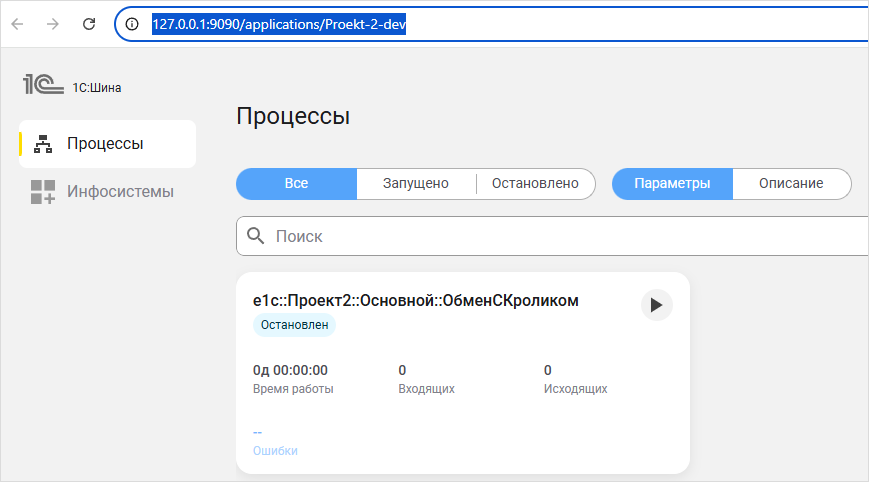Click the browser reload icon
The height and width of the screenshot is (482, 869).
pyautogui.click(x=89, y=24)
